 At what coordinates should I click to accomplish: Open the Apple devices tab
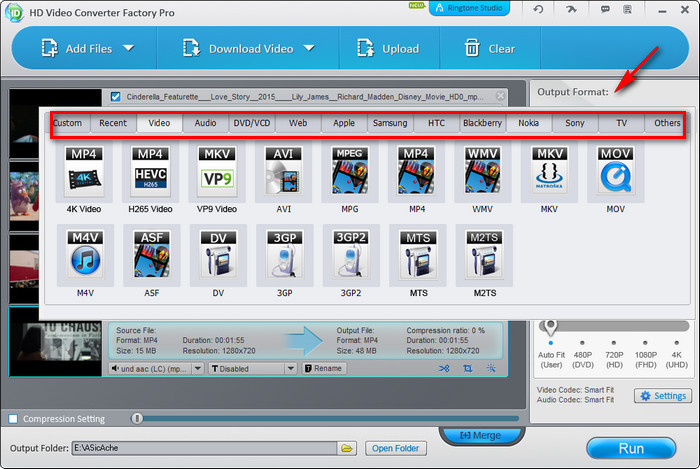click(344, 123)
